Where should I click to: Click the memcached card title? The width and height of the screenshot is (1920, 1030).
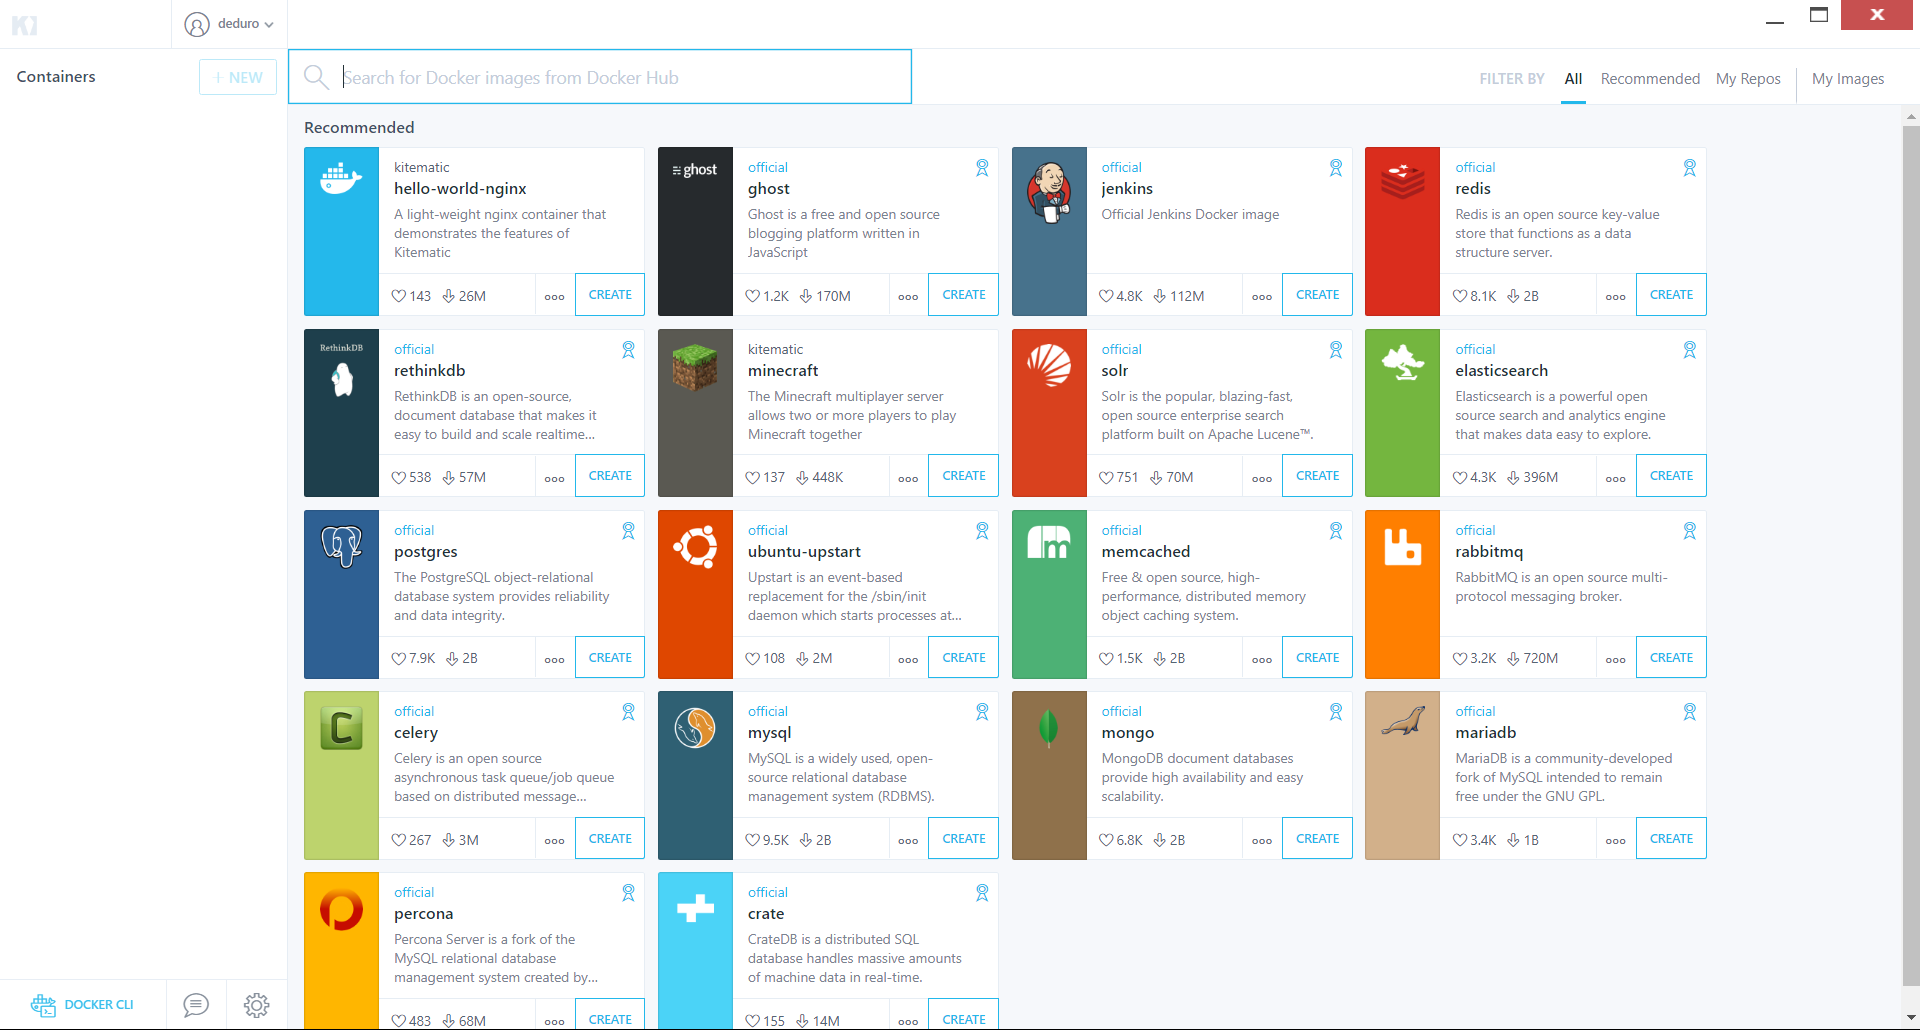[x=1146, y=552]
